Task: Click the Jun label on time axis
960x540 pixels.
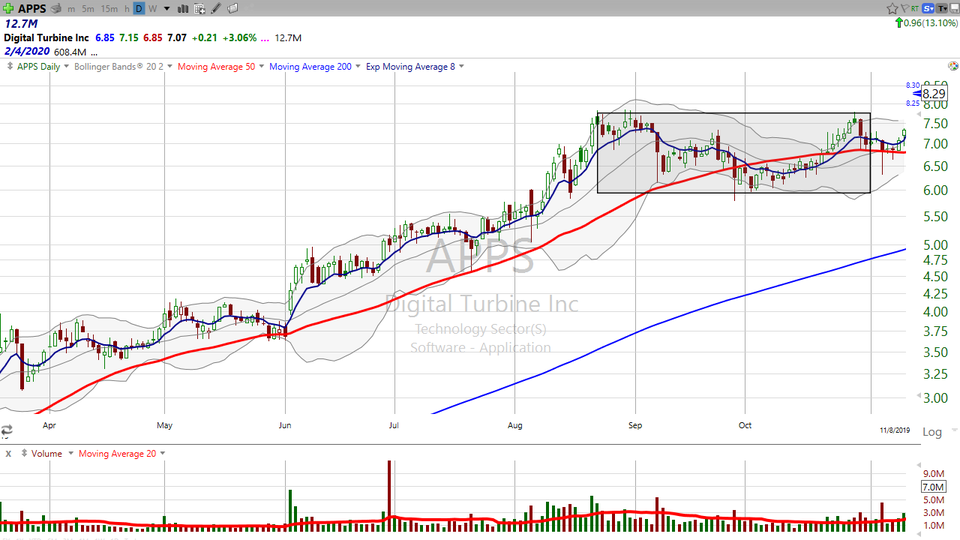Action: tap(285, 425)
